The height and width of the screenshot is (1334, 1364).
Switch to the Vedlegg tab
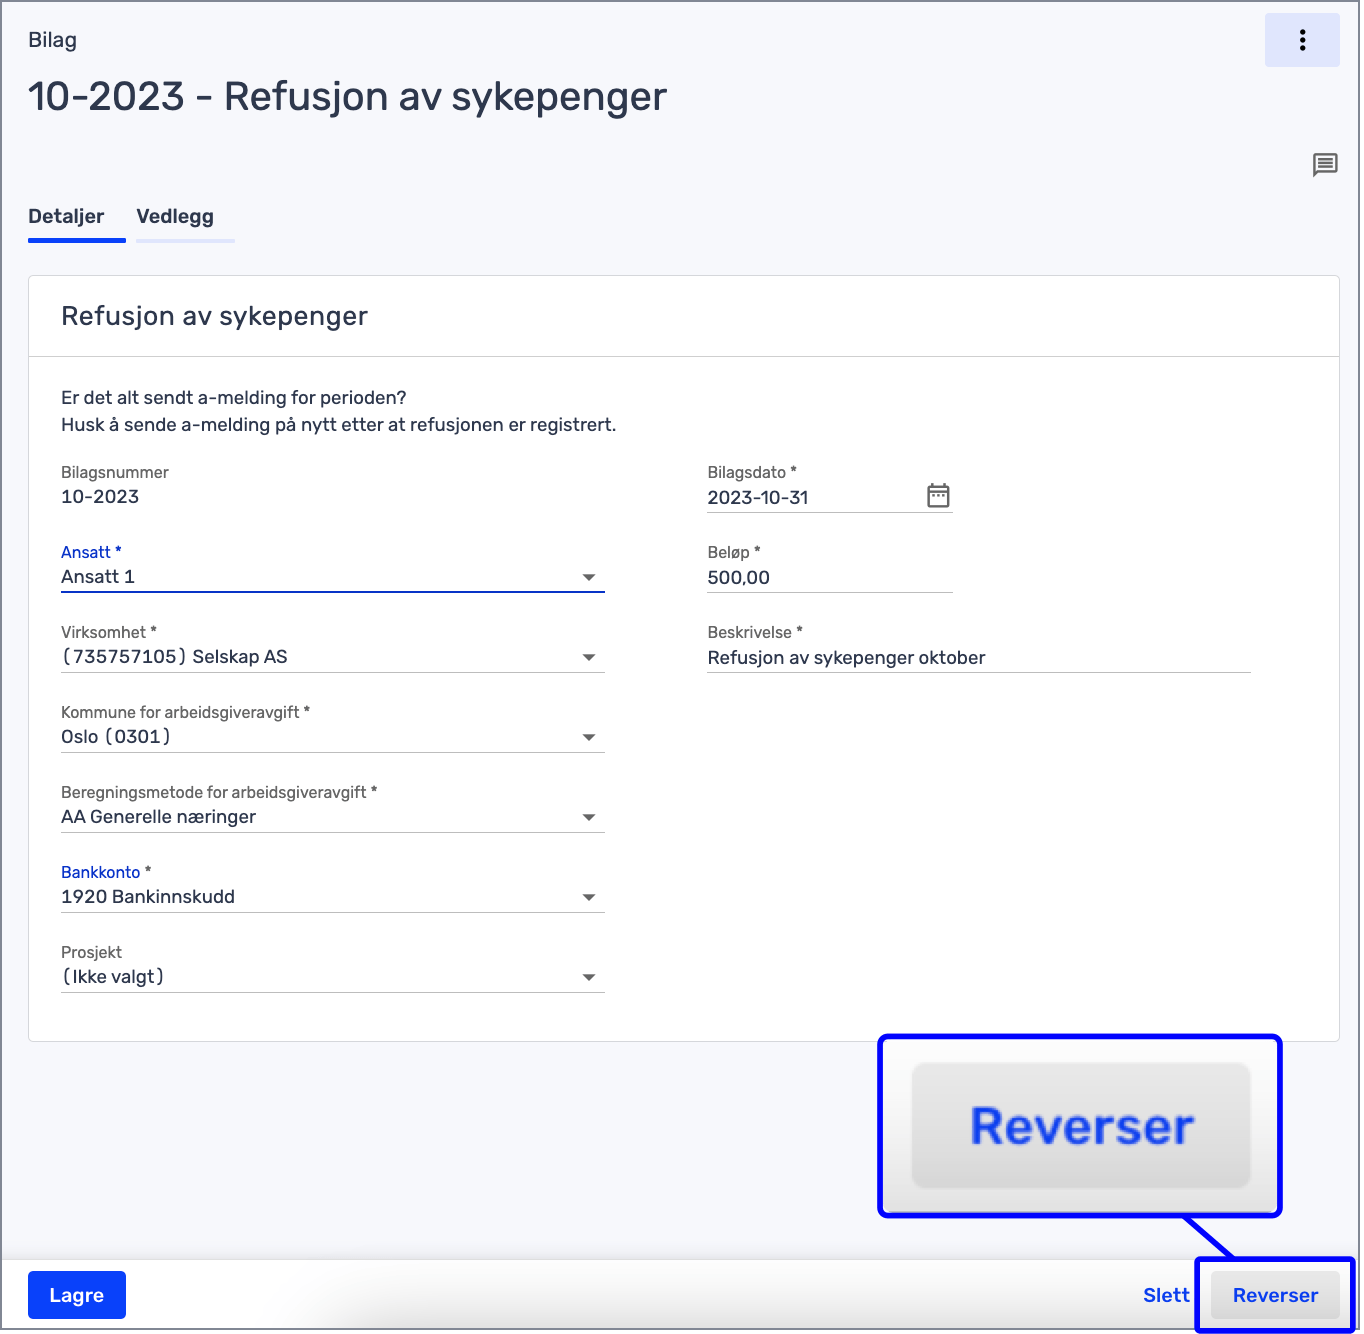point(174,216)
